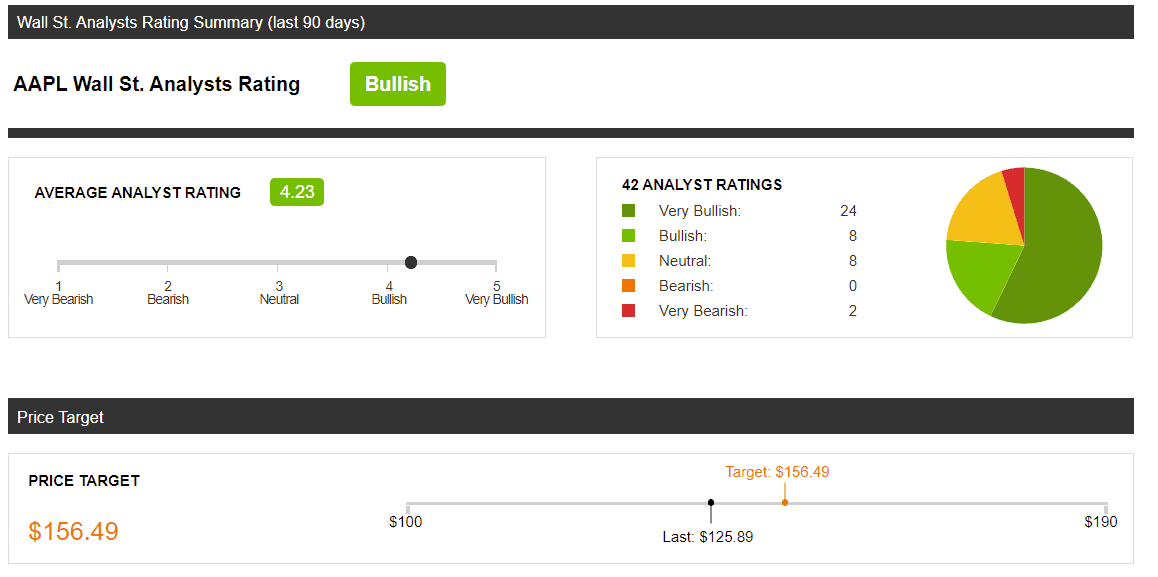The image size is (1158, 577).
Task: Click the 4.23 average rating badge
Action: (x=297, y=192)
